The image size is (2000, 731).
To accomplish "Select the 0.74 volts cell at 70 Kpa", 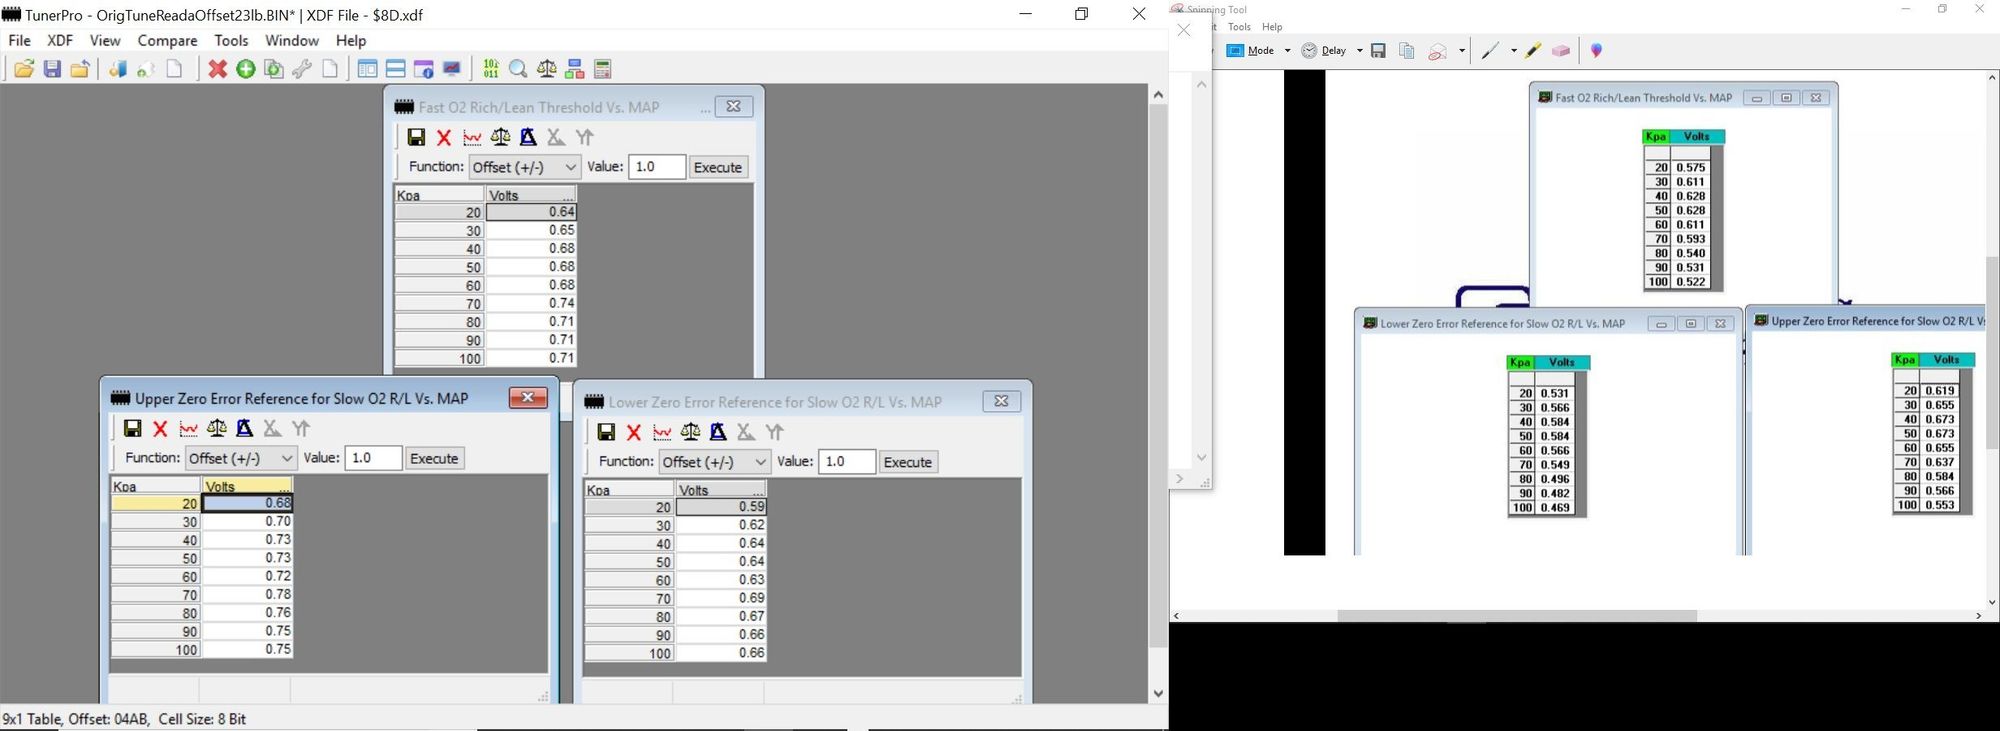I will [x=531, y=303].
